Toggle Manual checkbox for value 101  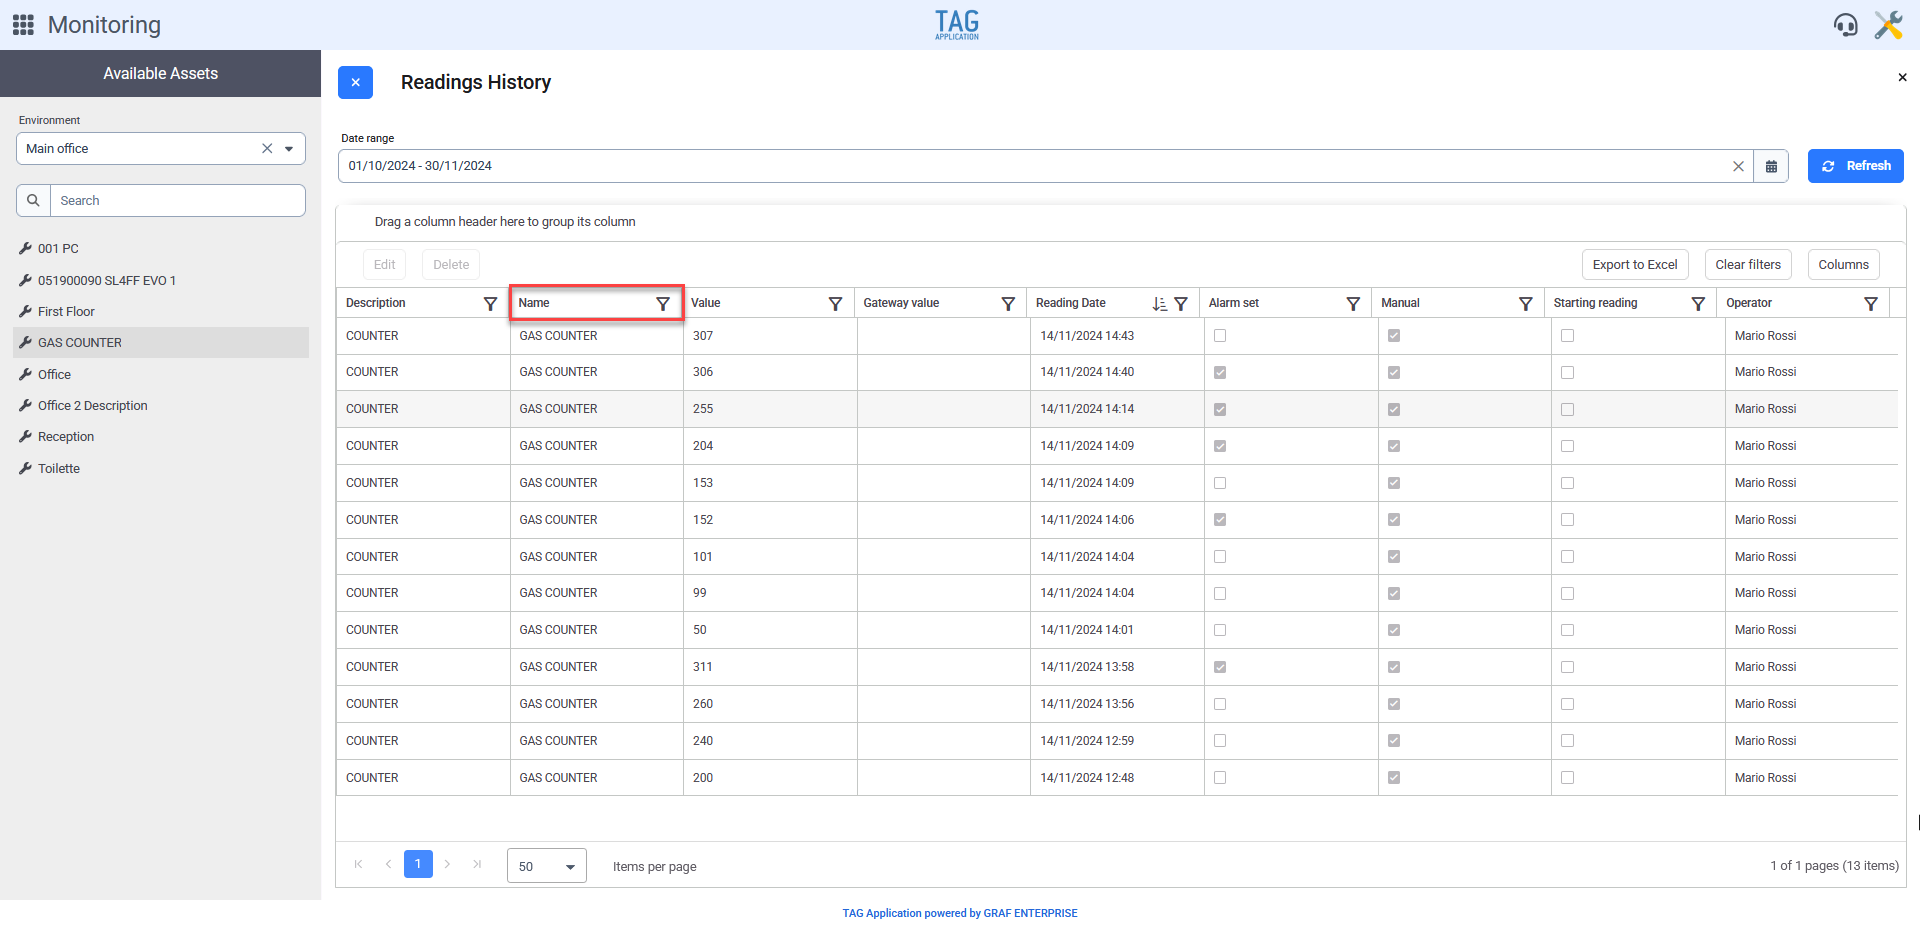pos(1394,557)
